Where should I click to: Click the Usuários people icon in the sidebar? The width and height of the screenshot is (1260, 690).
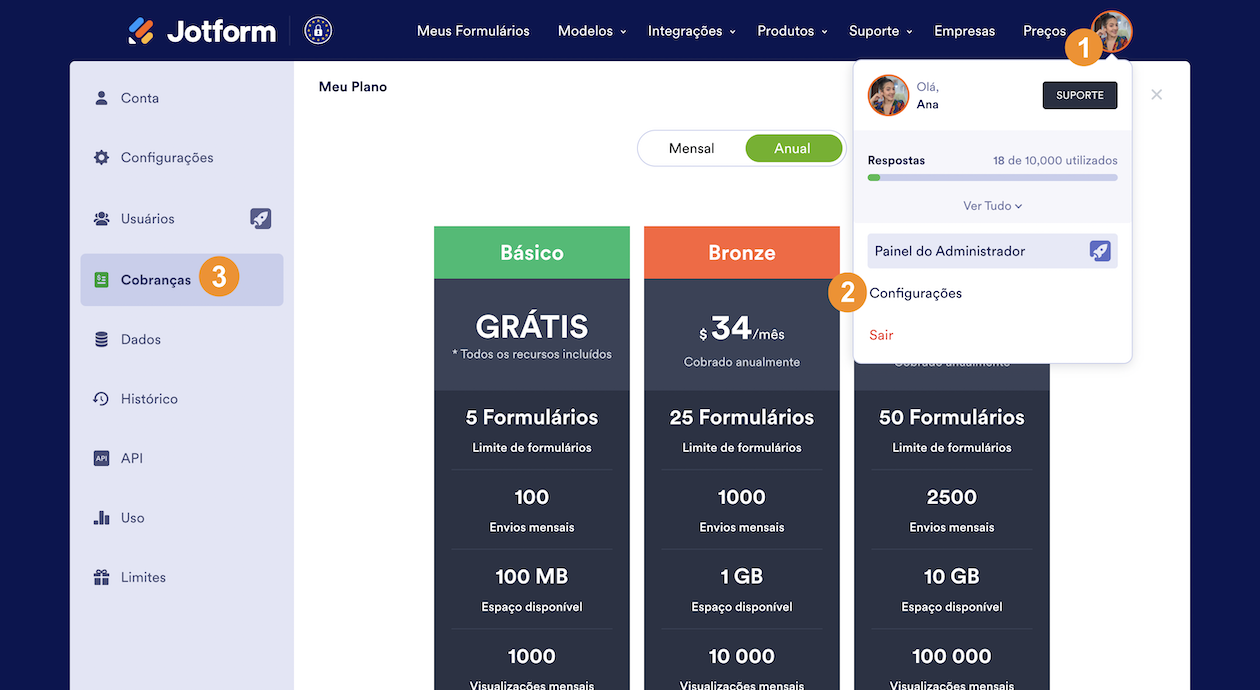(x=101, y=218)
